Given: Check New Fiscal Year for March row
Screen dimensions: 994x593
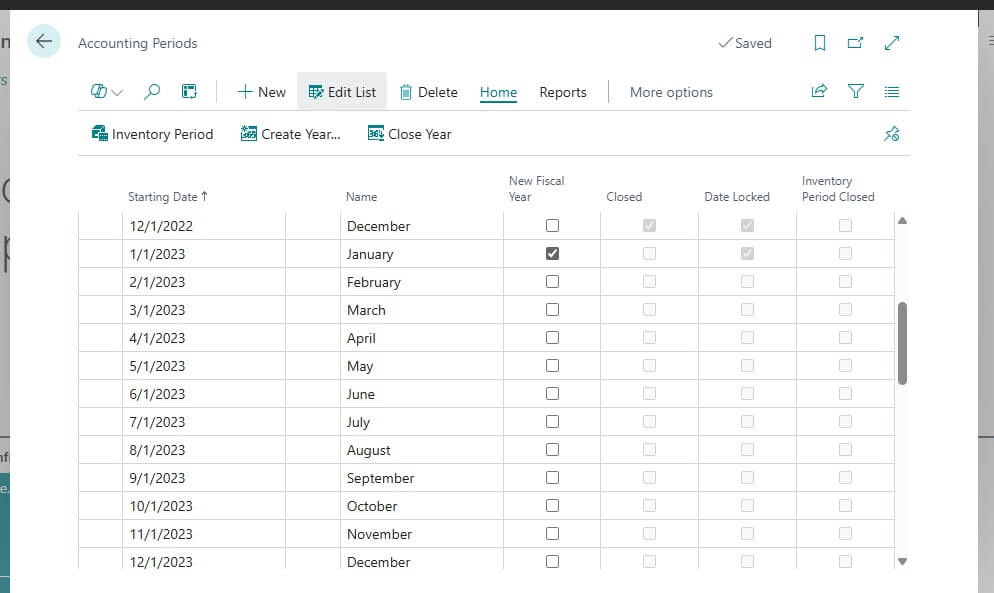Looking at the screenshot, I should pos(552,310).
